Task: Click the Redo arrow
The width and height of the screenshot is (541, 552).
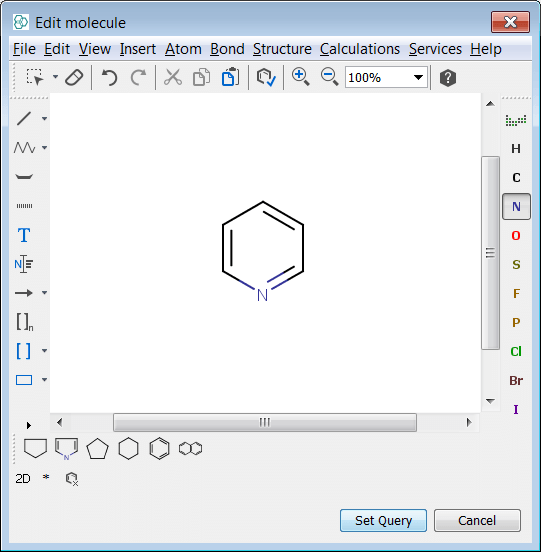Action: pos(138,77)
